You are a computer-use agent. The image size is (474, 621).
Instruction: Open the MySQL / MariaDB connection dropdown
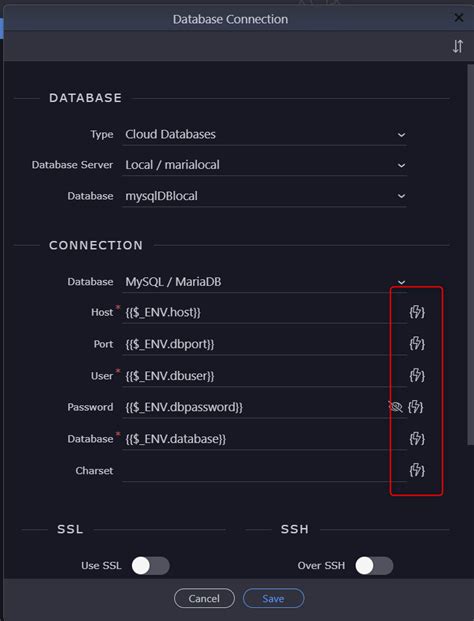264,282
